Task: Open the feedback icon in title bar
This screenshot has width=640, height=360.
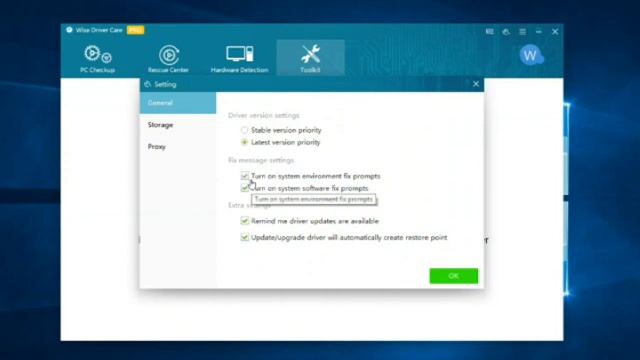Action: (489, 31)
